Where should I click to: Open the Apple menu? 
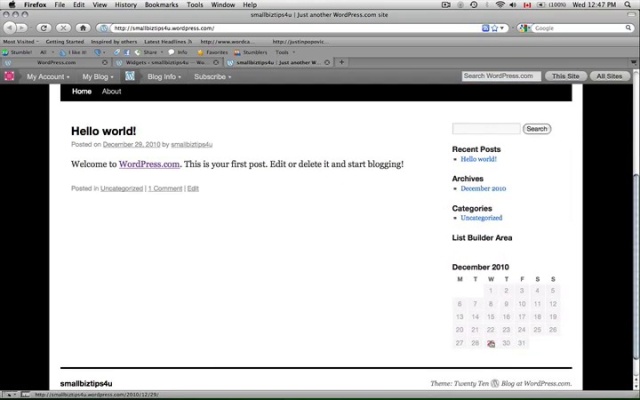(12, 5)
